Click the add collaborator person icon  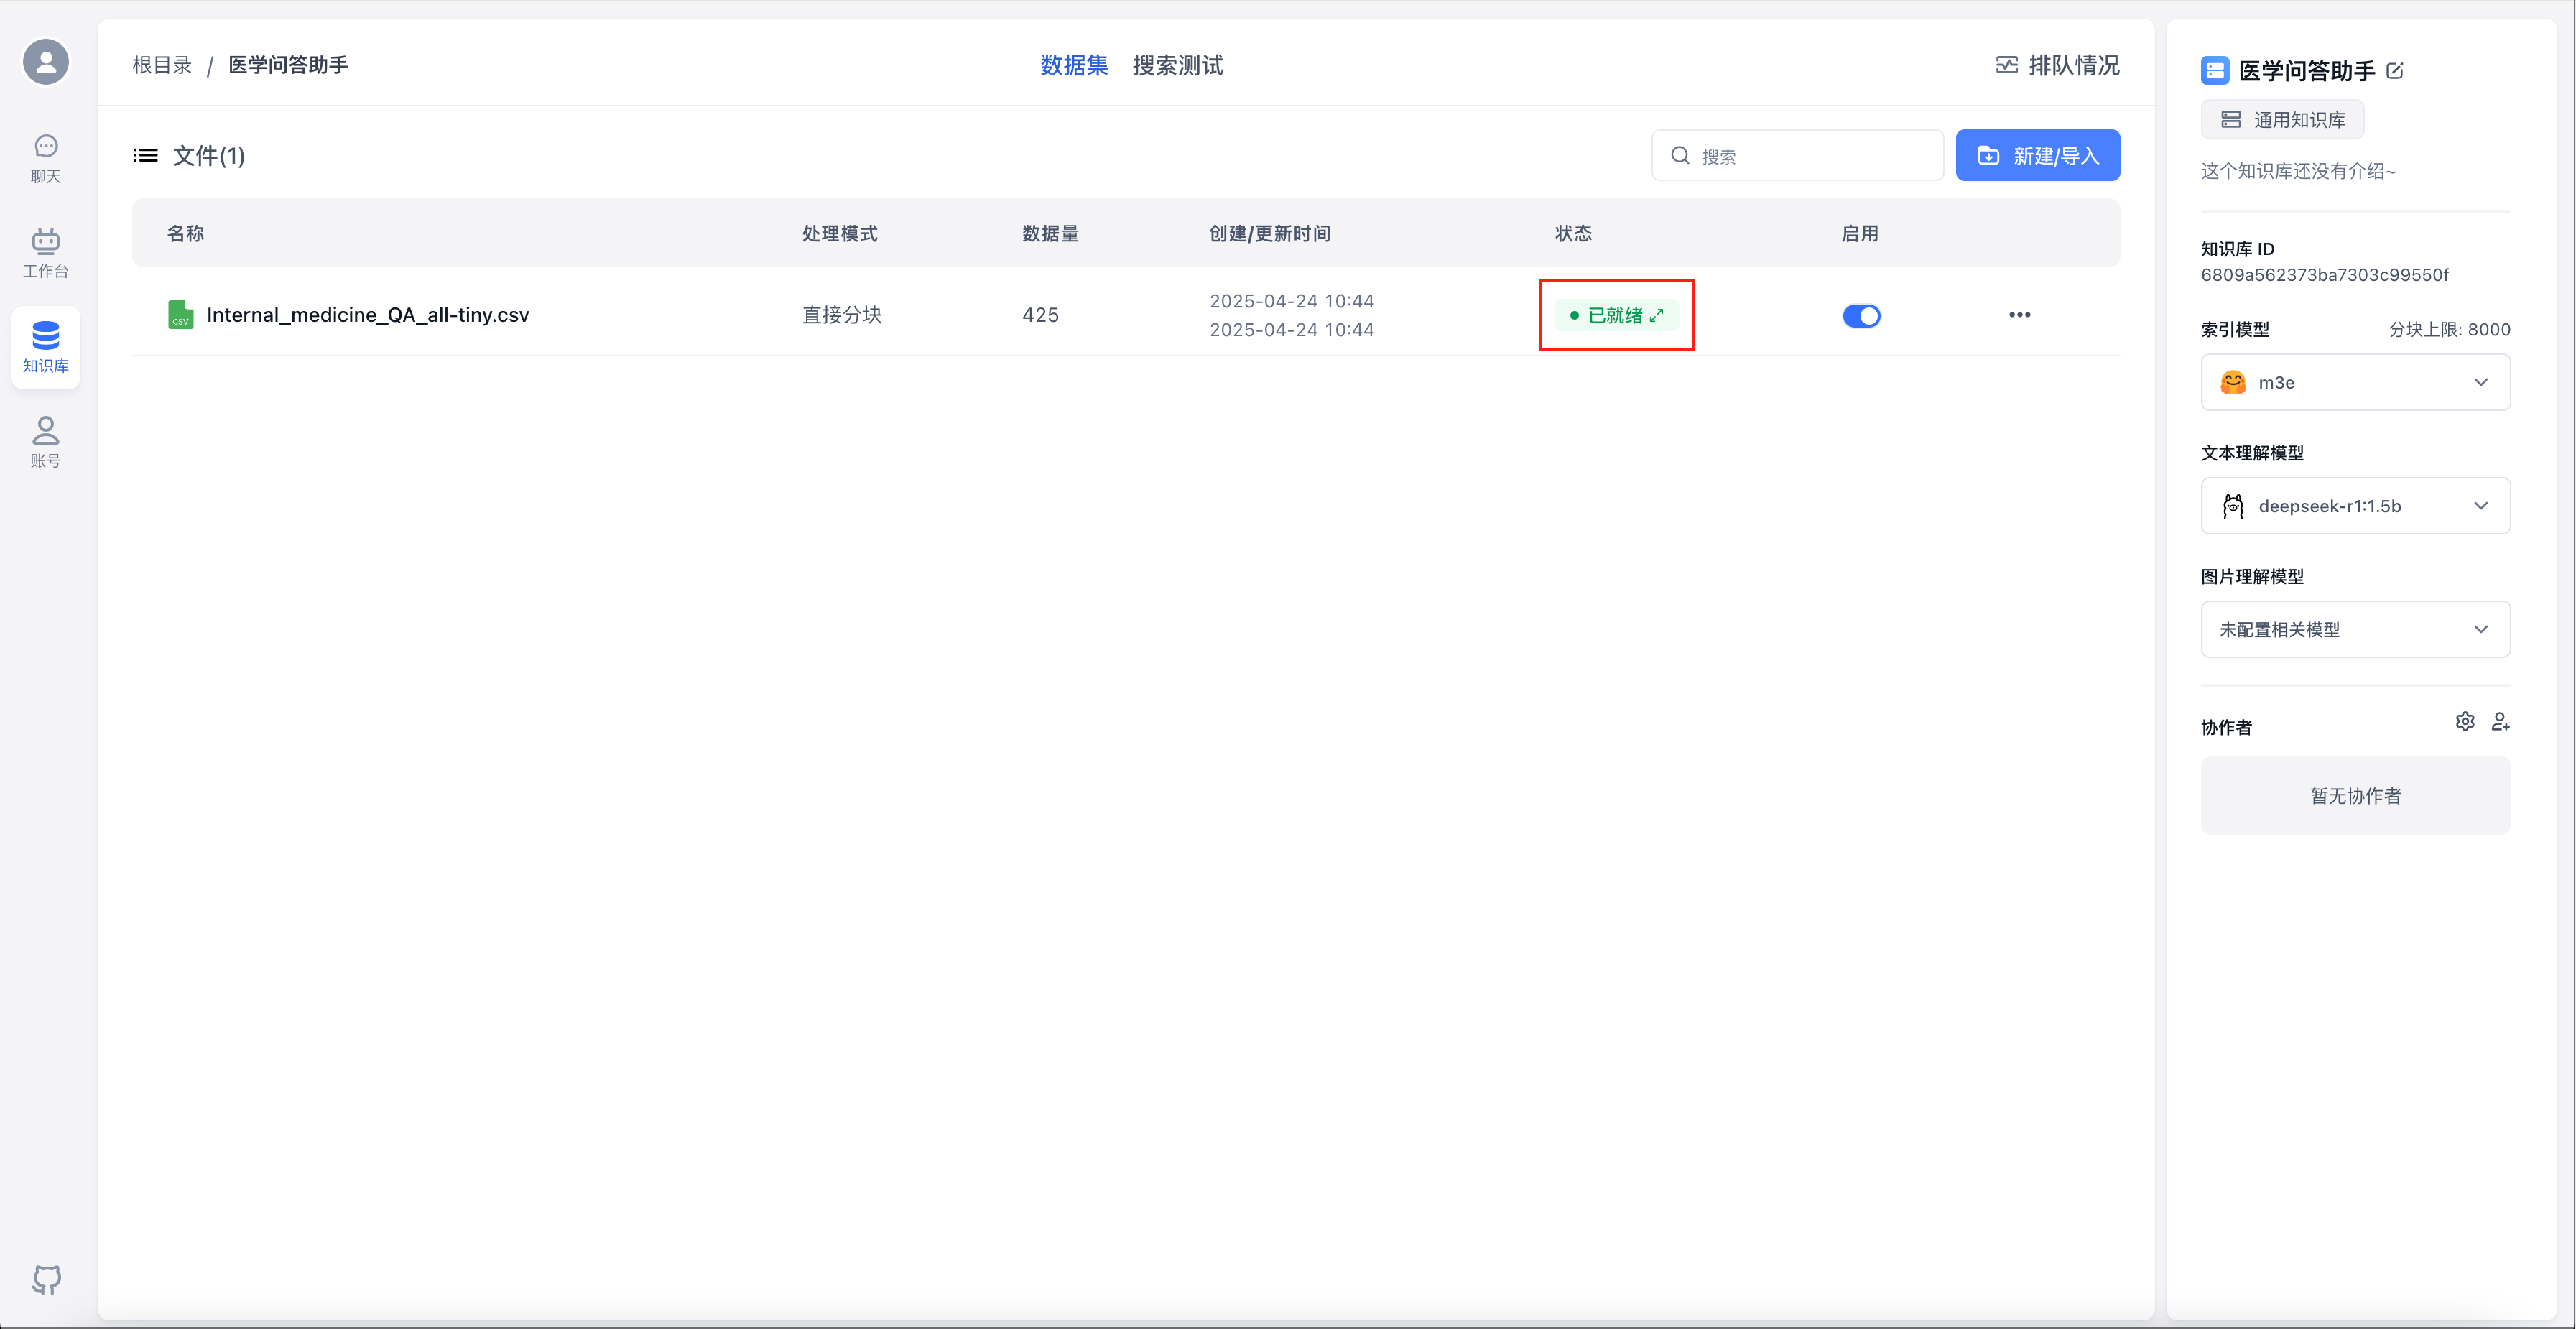(x=2500, y=721)
